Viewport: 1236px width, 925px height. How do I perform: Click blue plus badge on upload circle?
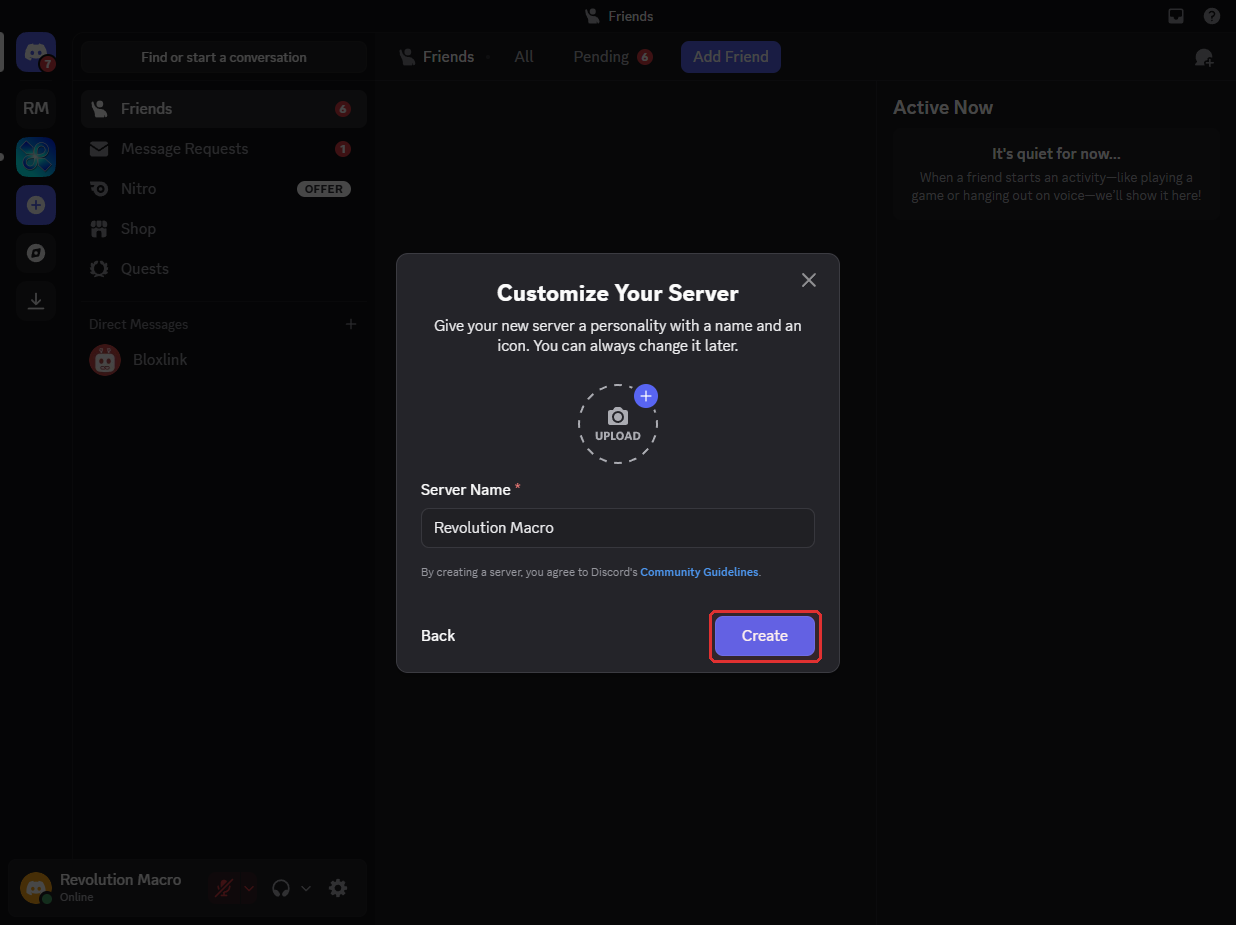pos(646,396)
